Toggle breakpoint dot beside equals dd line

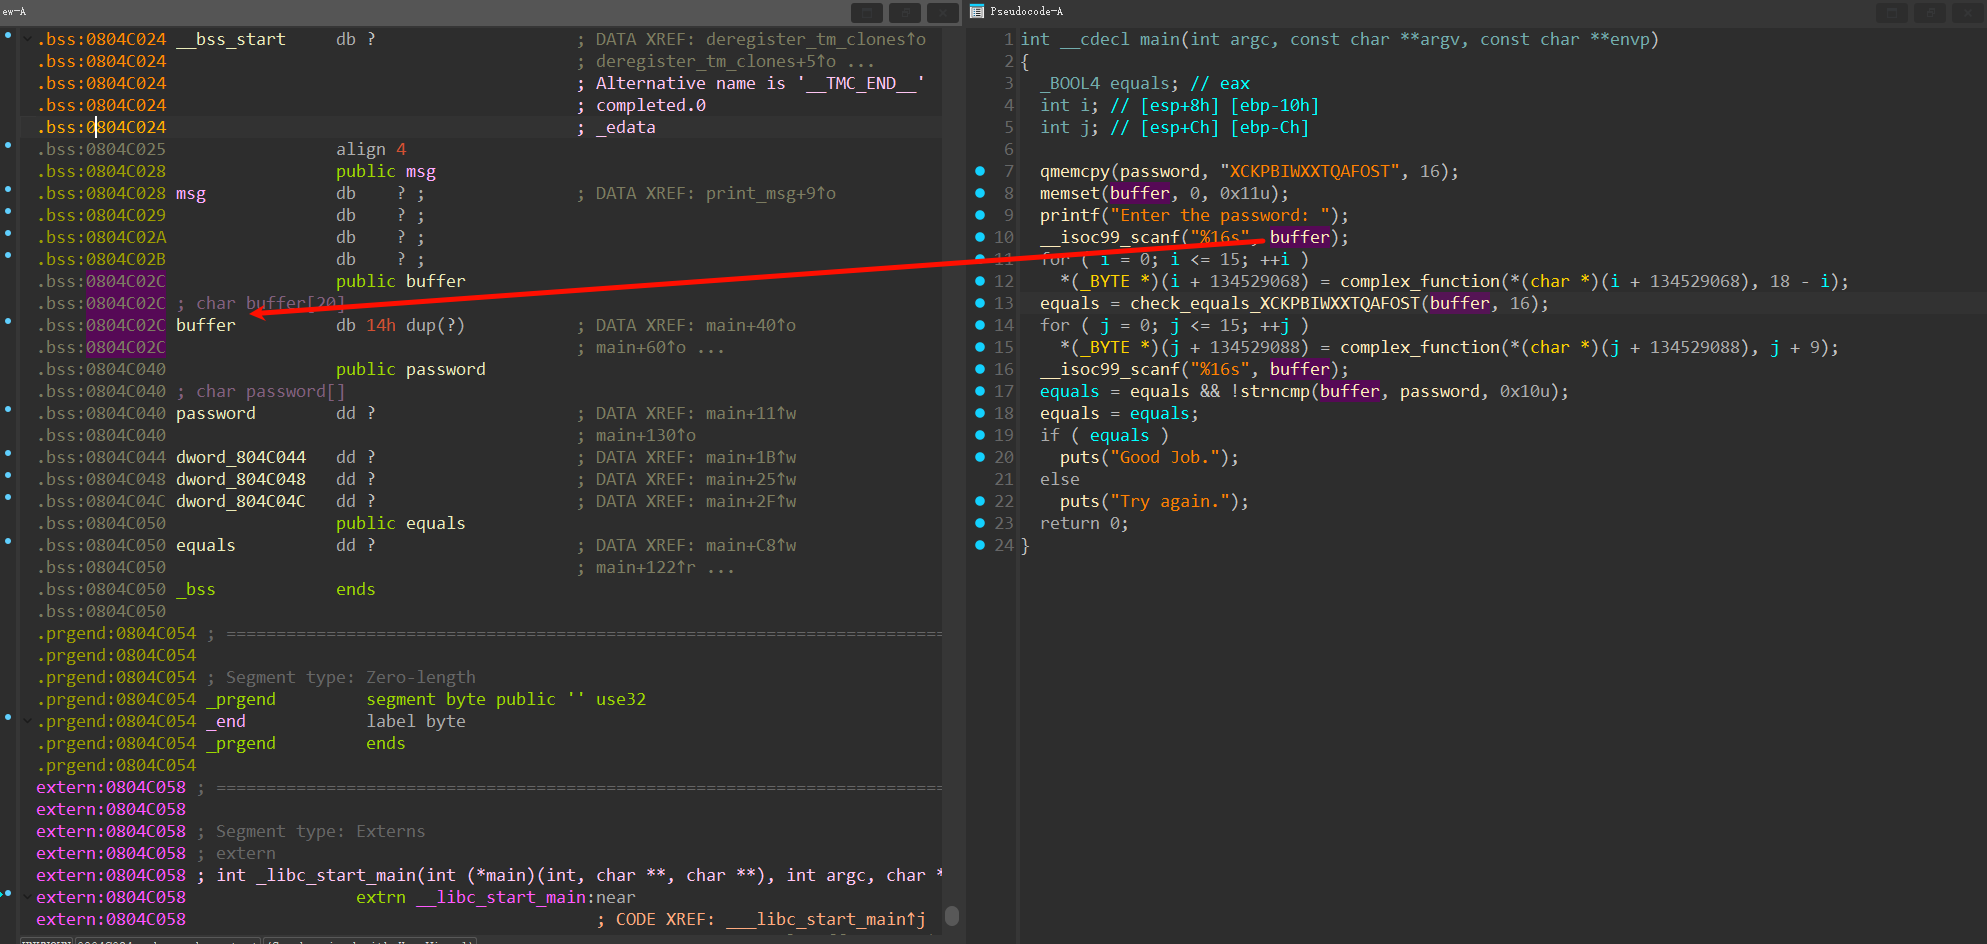[8, 541]
